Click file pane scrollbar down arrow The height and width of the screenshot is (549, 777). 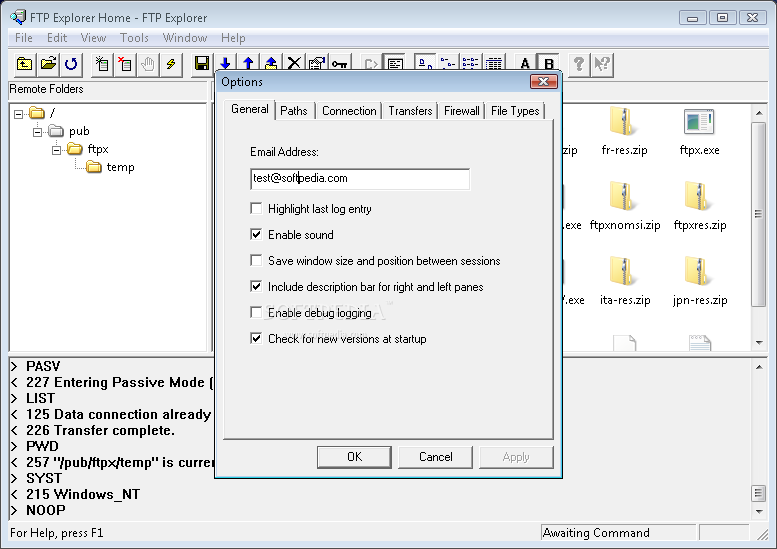(x=759, y=343)
